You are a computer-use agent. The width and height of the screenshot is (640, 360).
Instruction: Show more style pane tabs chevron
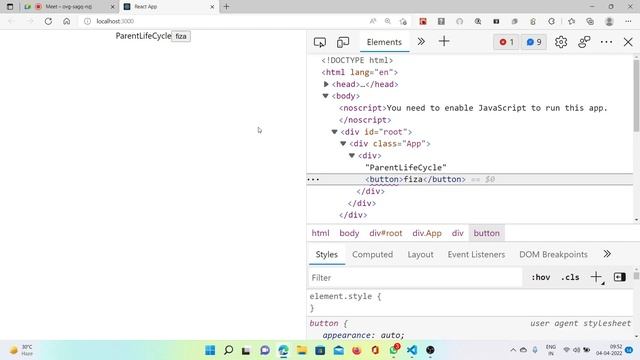click(x=607, y=254)
